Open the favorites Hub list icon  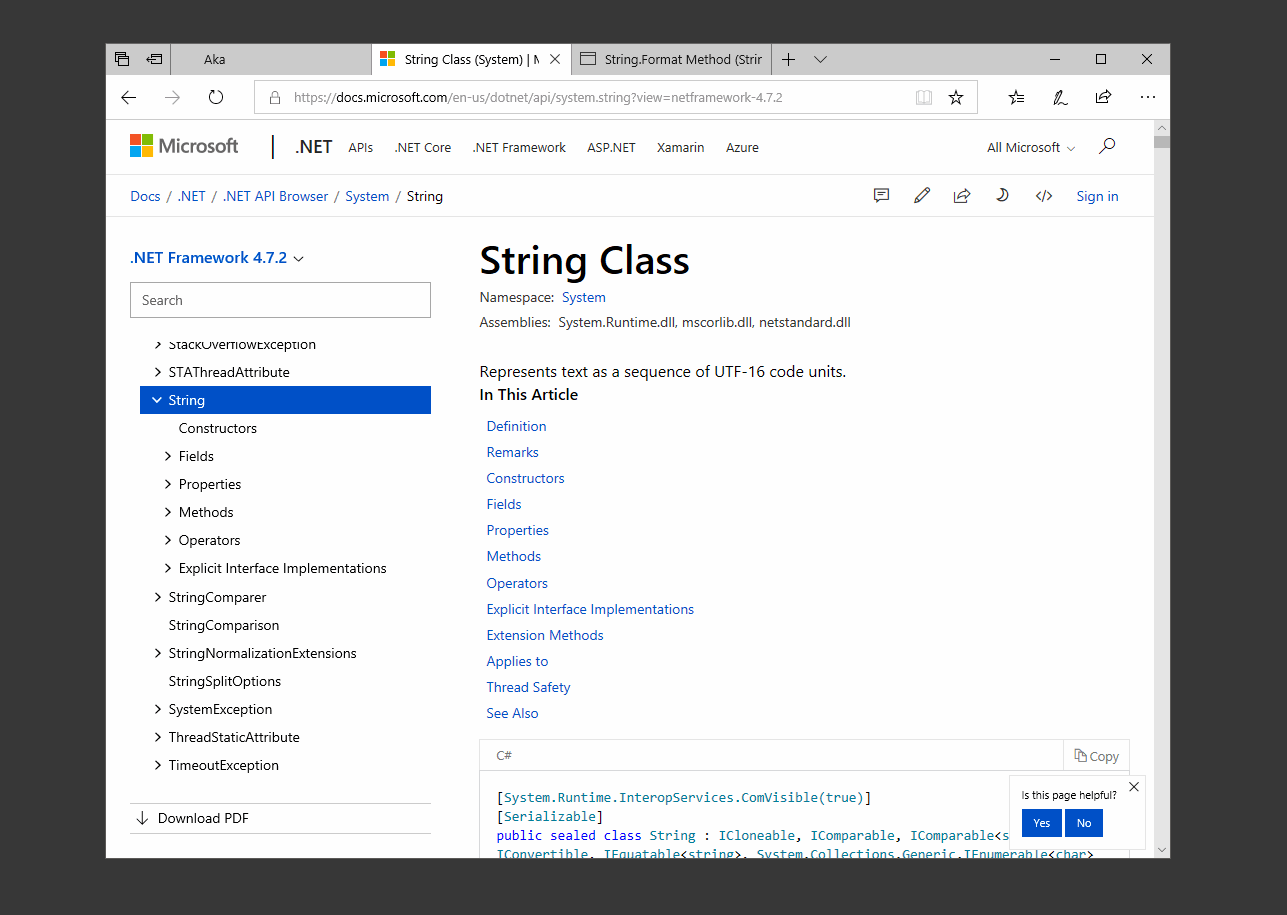(x=1015, y=97)
